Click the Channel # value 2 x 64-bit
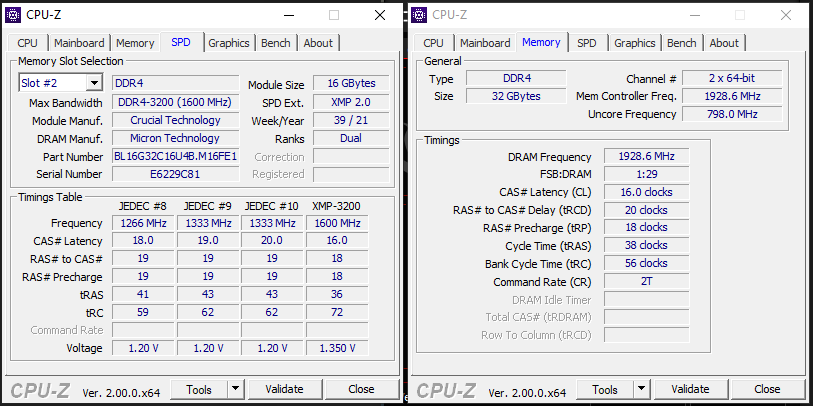Image resolution: width=813 pixels, height=406 pixels. tap(732, 78)
